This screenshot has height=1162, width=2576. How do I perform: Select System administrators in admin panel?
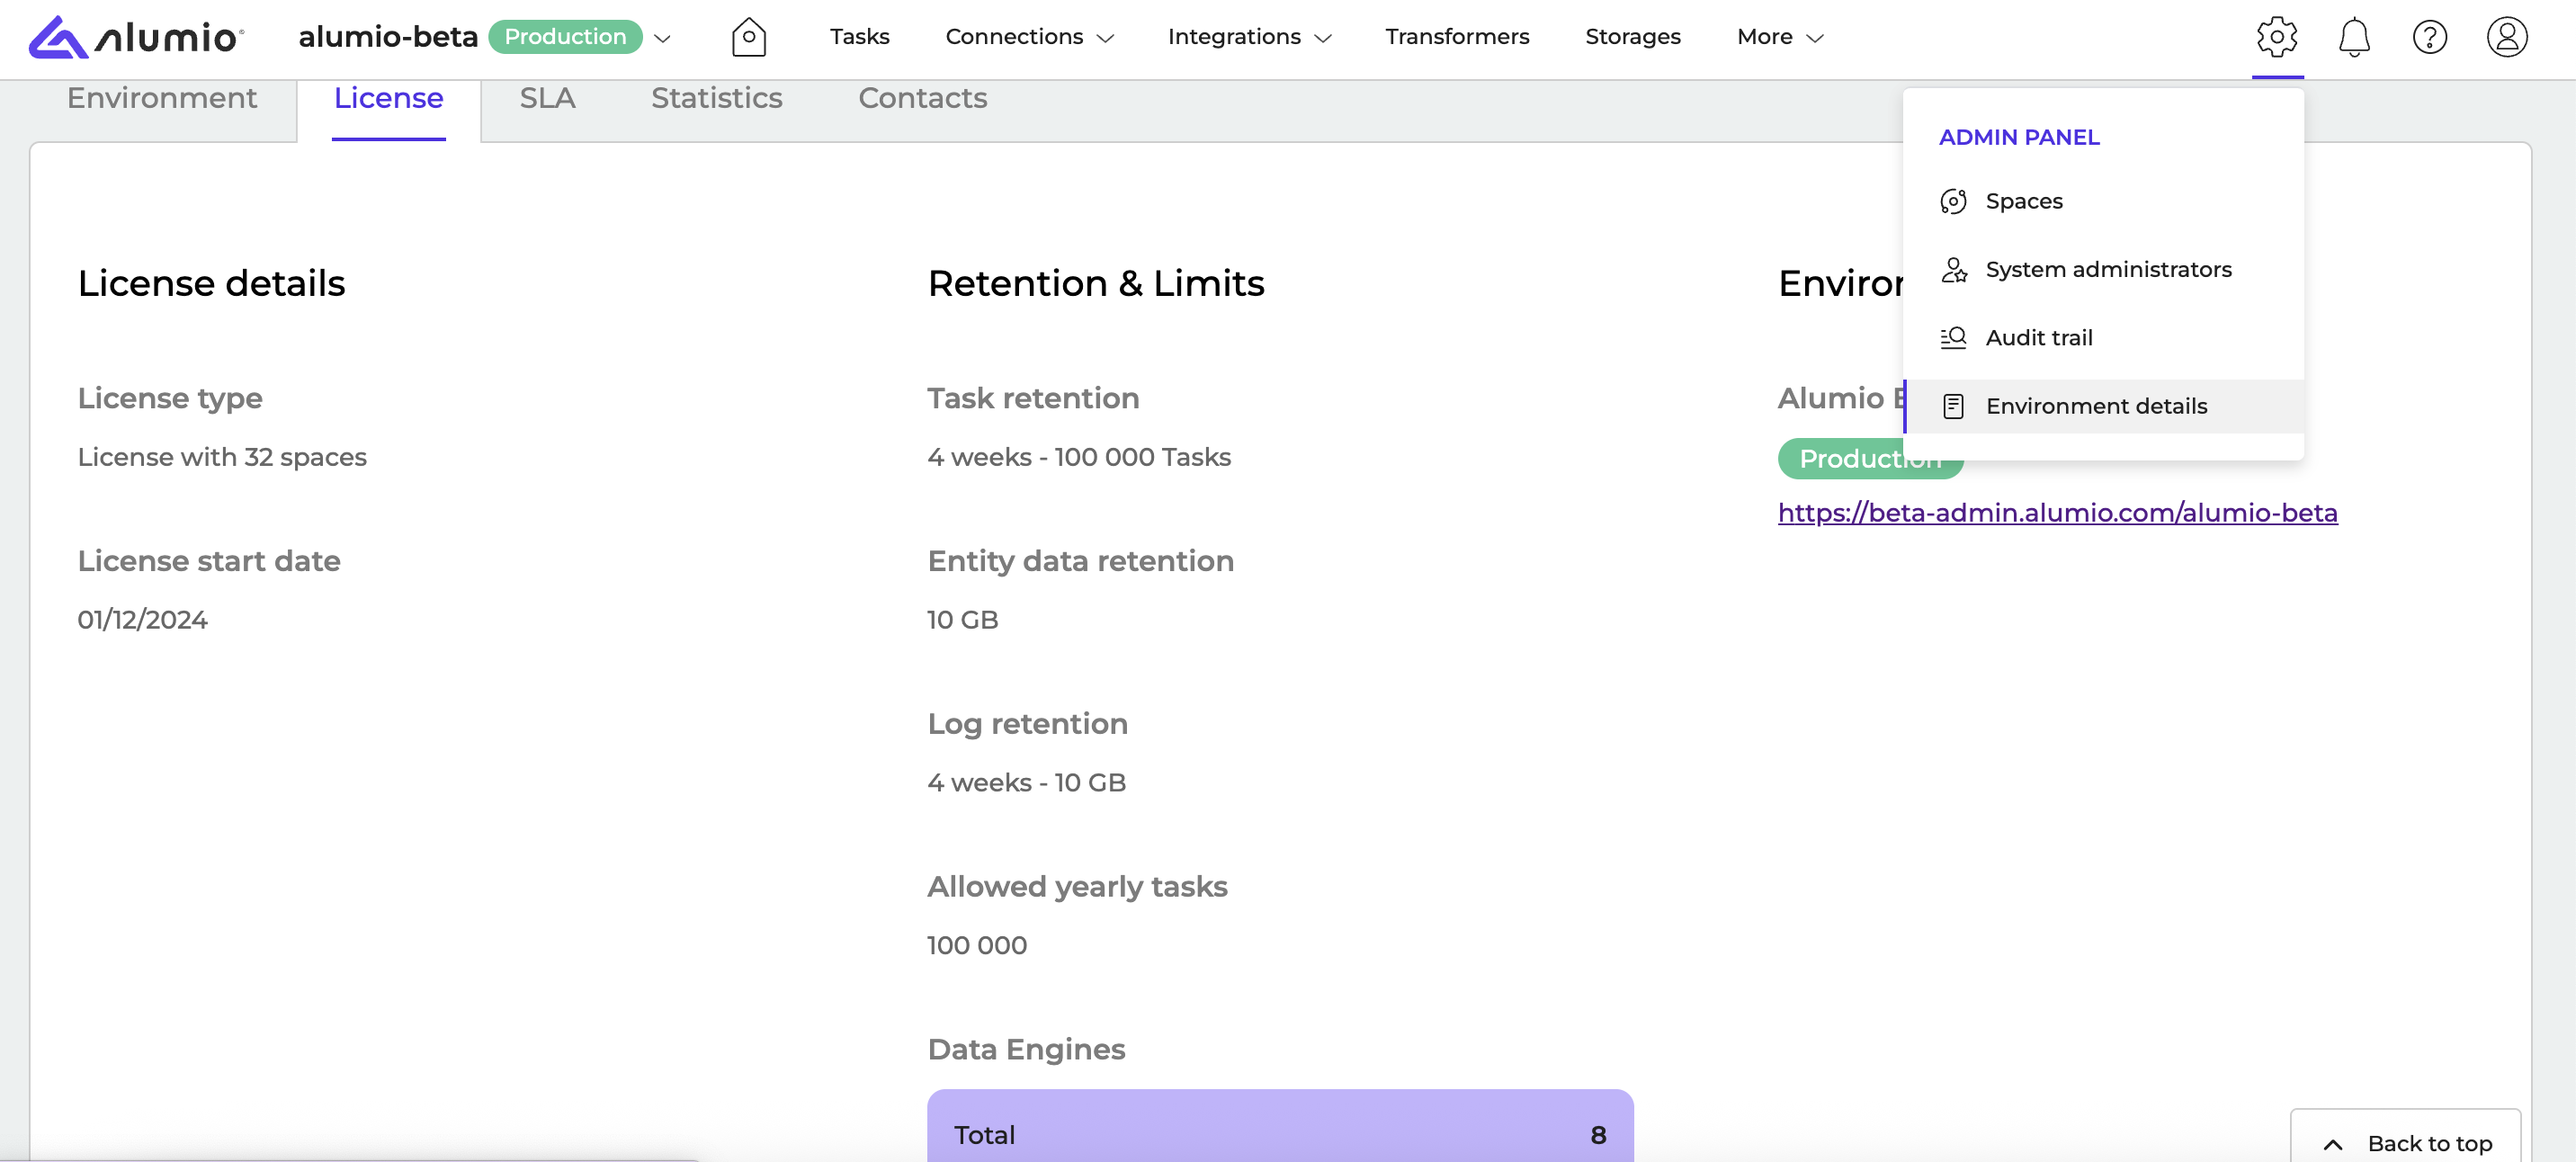(x=2107, y=270)
